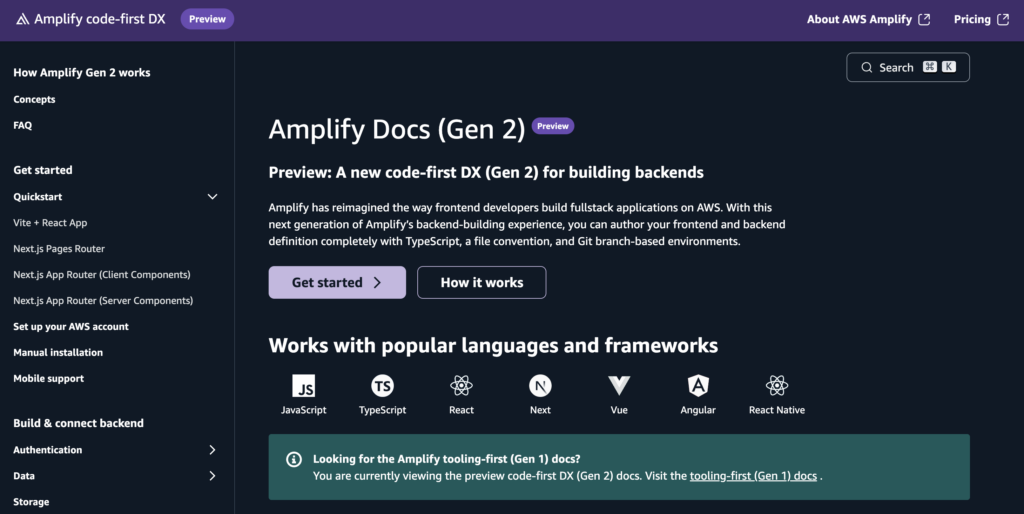Screen dimensions: 1024x514
Task: Click the external link icon beside Pricing
Action: click(1003, 20)
